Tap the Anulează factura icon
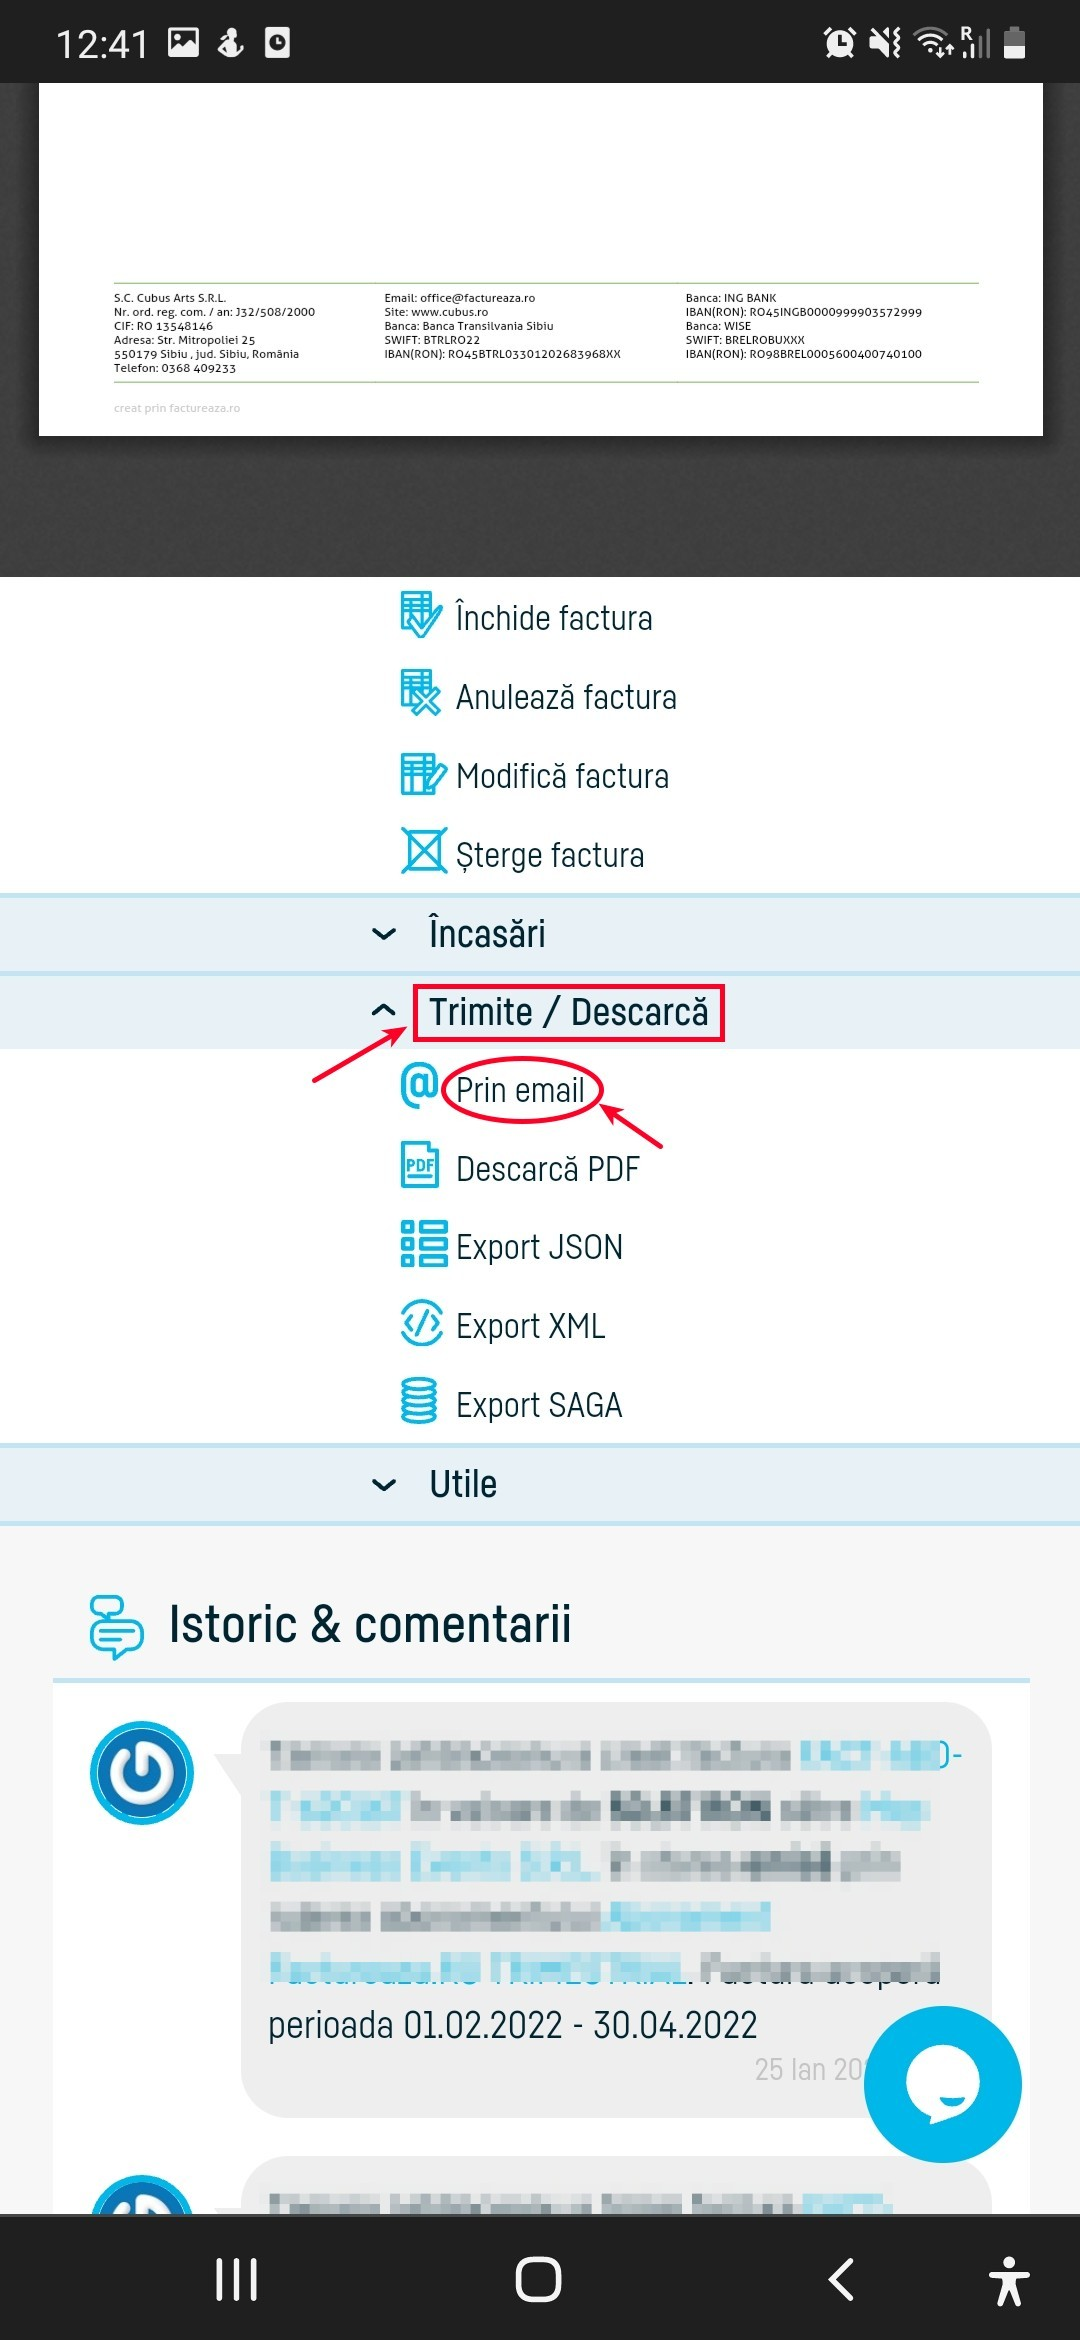Image resolution: width=1080 pixels, height=2340 pixels. 420,694
